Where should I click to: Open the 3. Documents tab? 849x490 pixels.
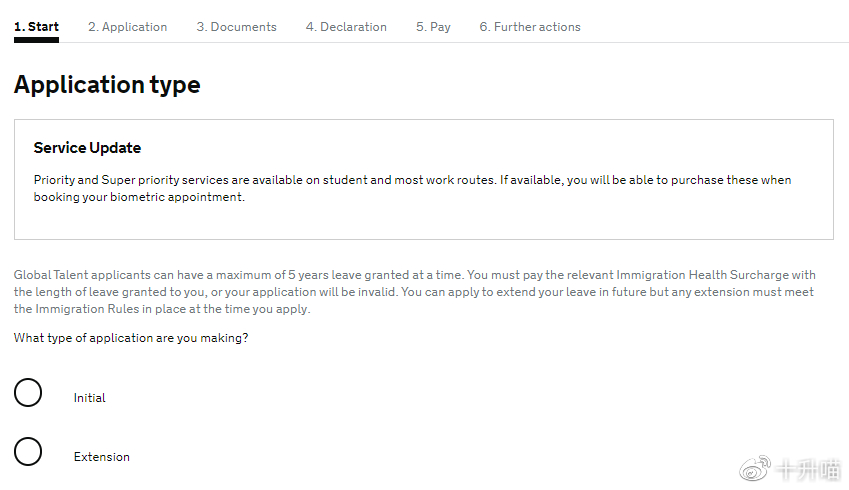(x=236, y=27)
